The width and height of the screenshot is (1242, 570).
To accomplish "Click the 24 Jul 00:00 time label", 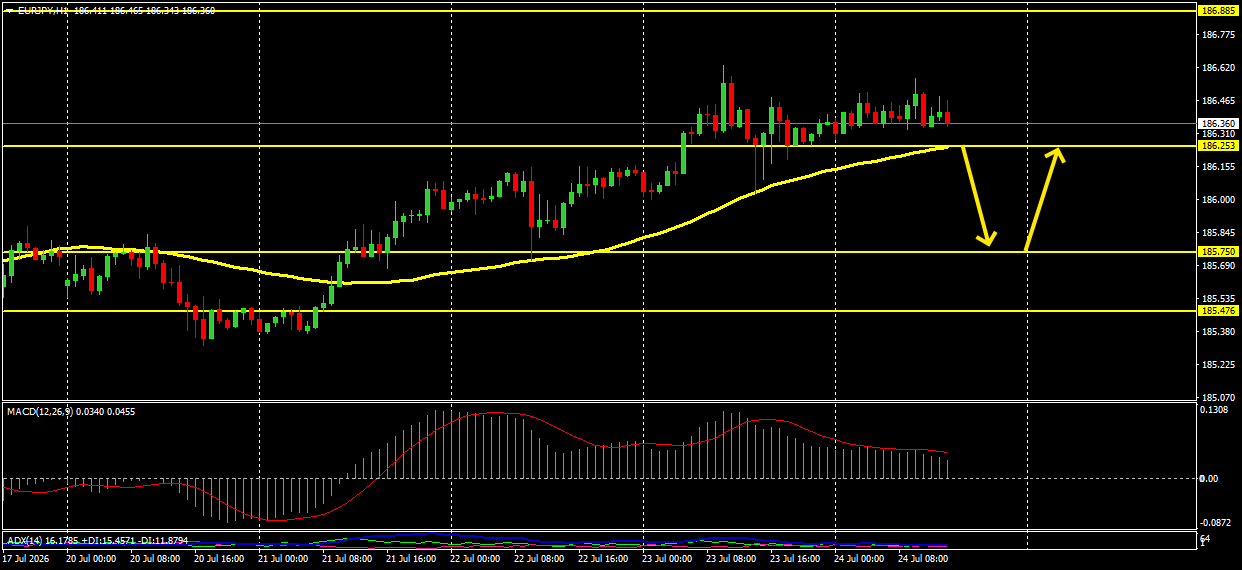I will (x=859, y=559).
